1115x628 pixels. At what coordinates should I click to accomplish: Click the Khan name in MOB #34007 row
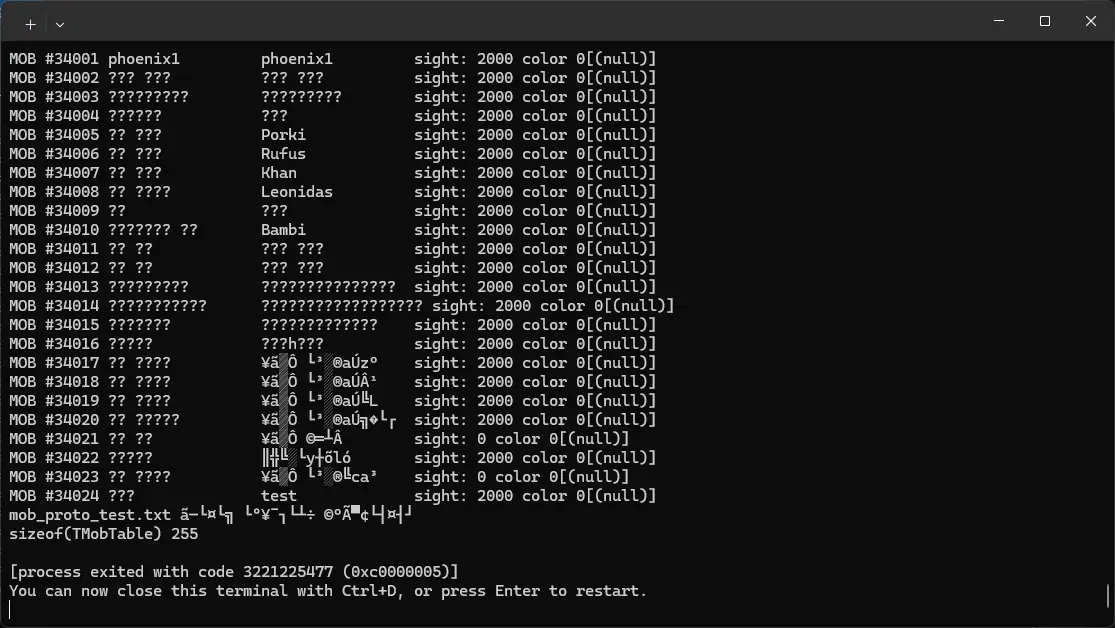[279, 173]
